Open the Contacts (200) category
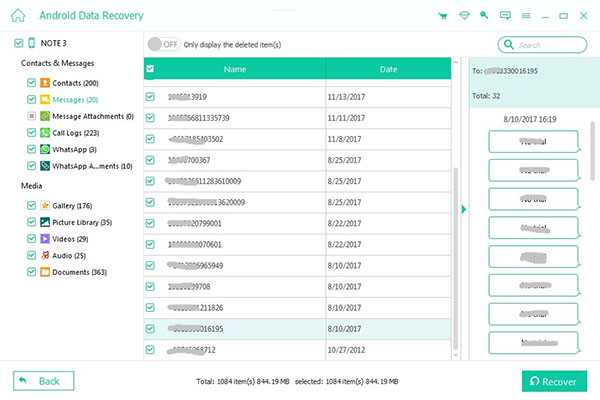This screenshot has width=600, height=400. [75, 83]
